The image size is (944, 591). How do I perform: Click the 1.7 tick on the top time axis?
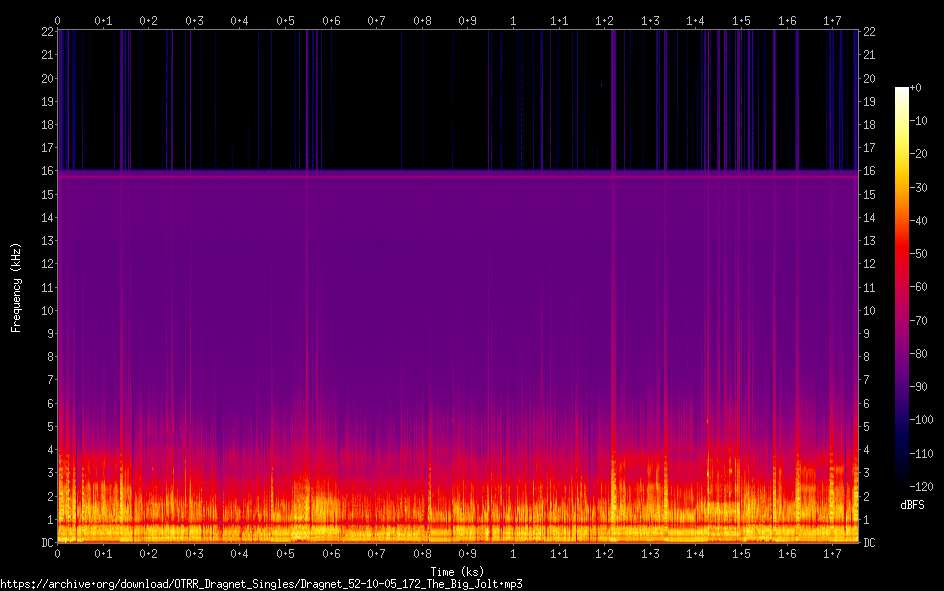click(832, 20)
